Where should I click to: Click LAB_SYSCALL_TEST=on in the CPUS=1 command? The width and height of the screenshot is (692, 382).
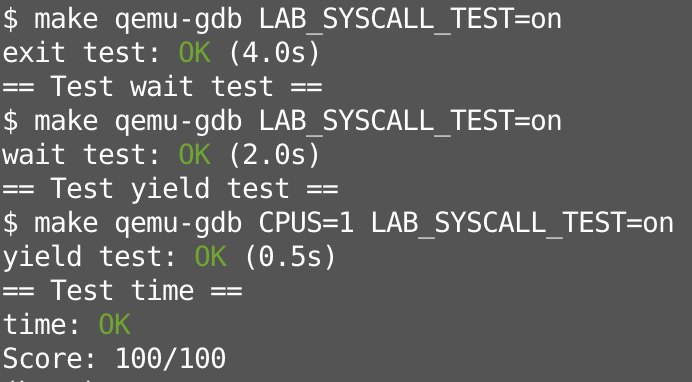coord(522,224)
